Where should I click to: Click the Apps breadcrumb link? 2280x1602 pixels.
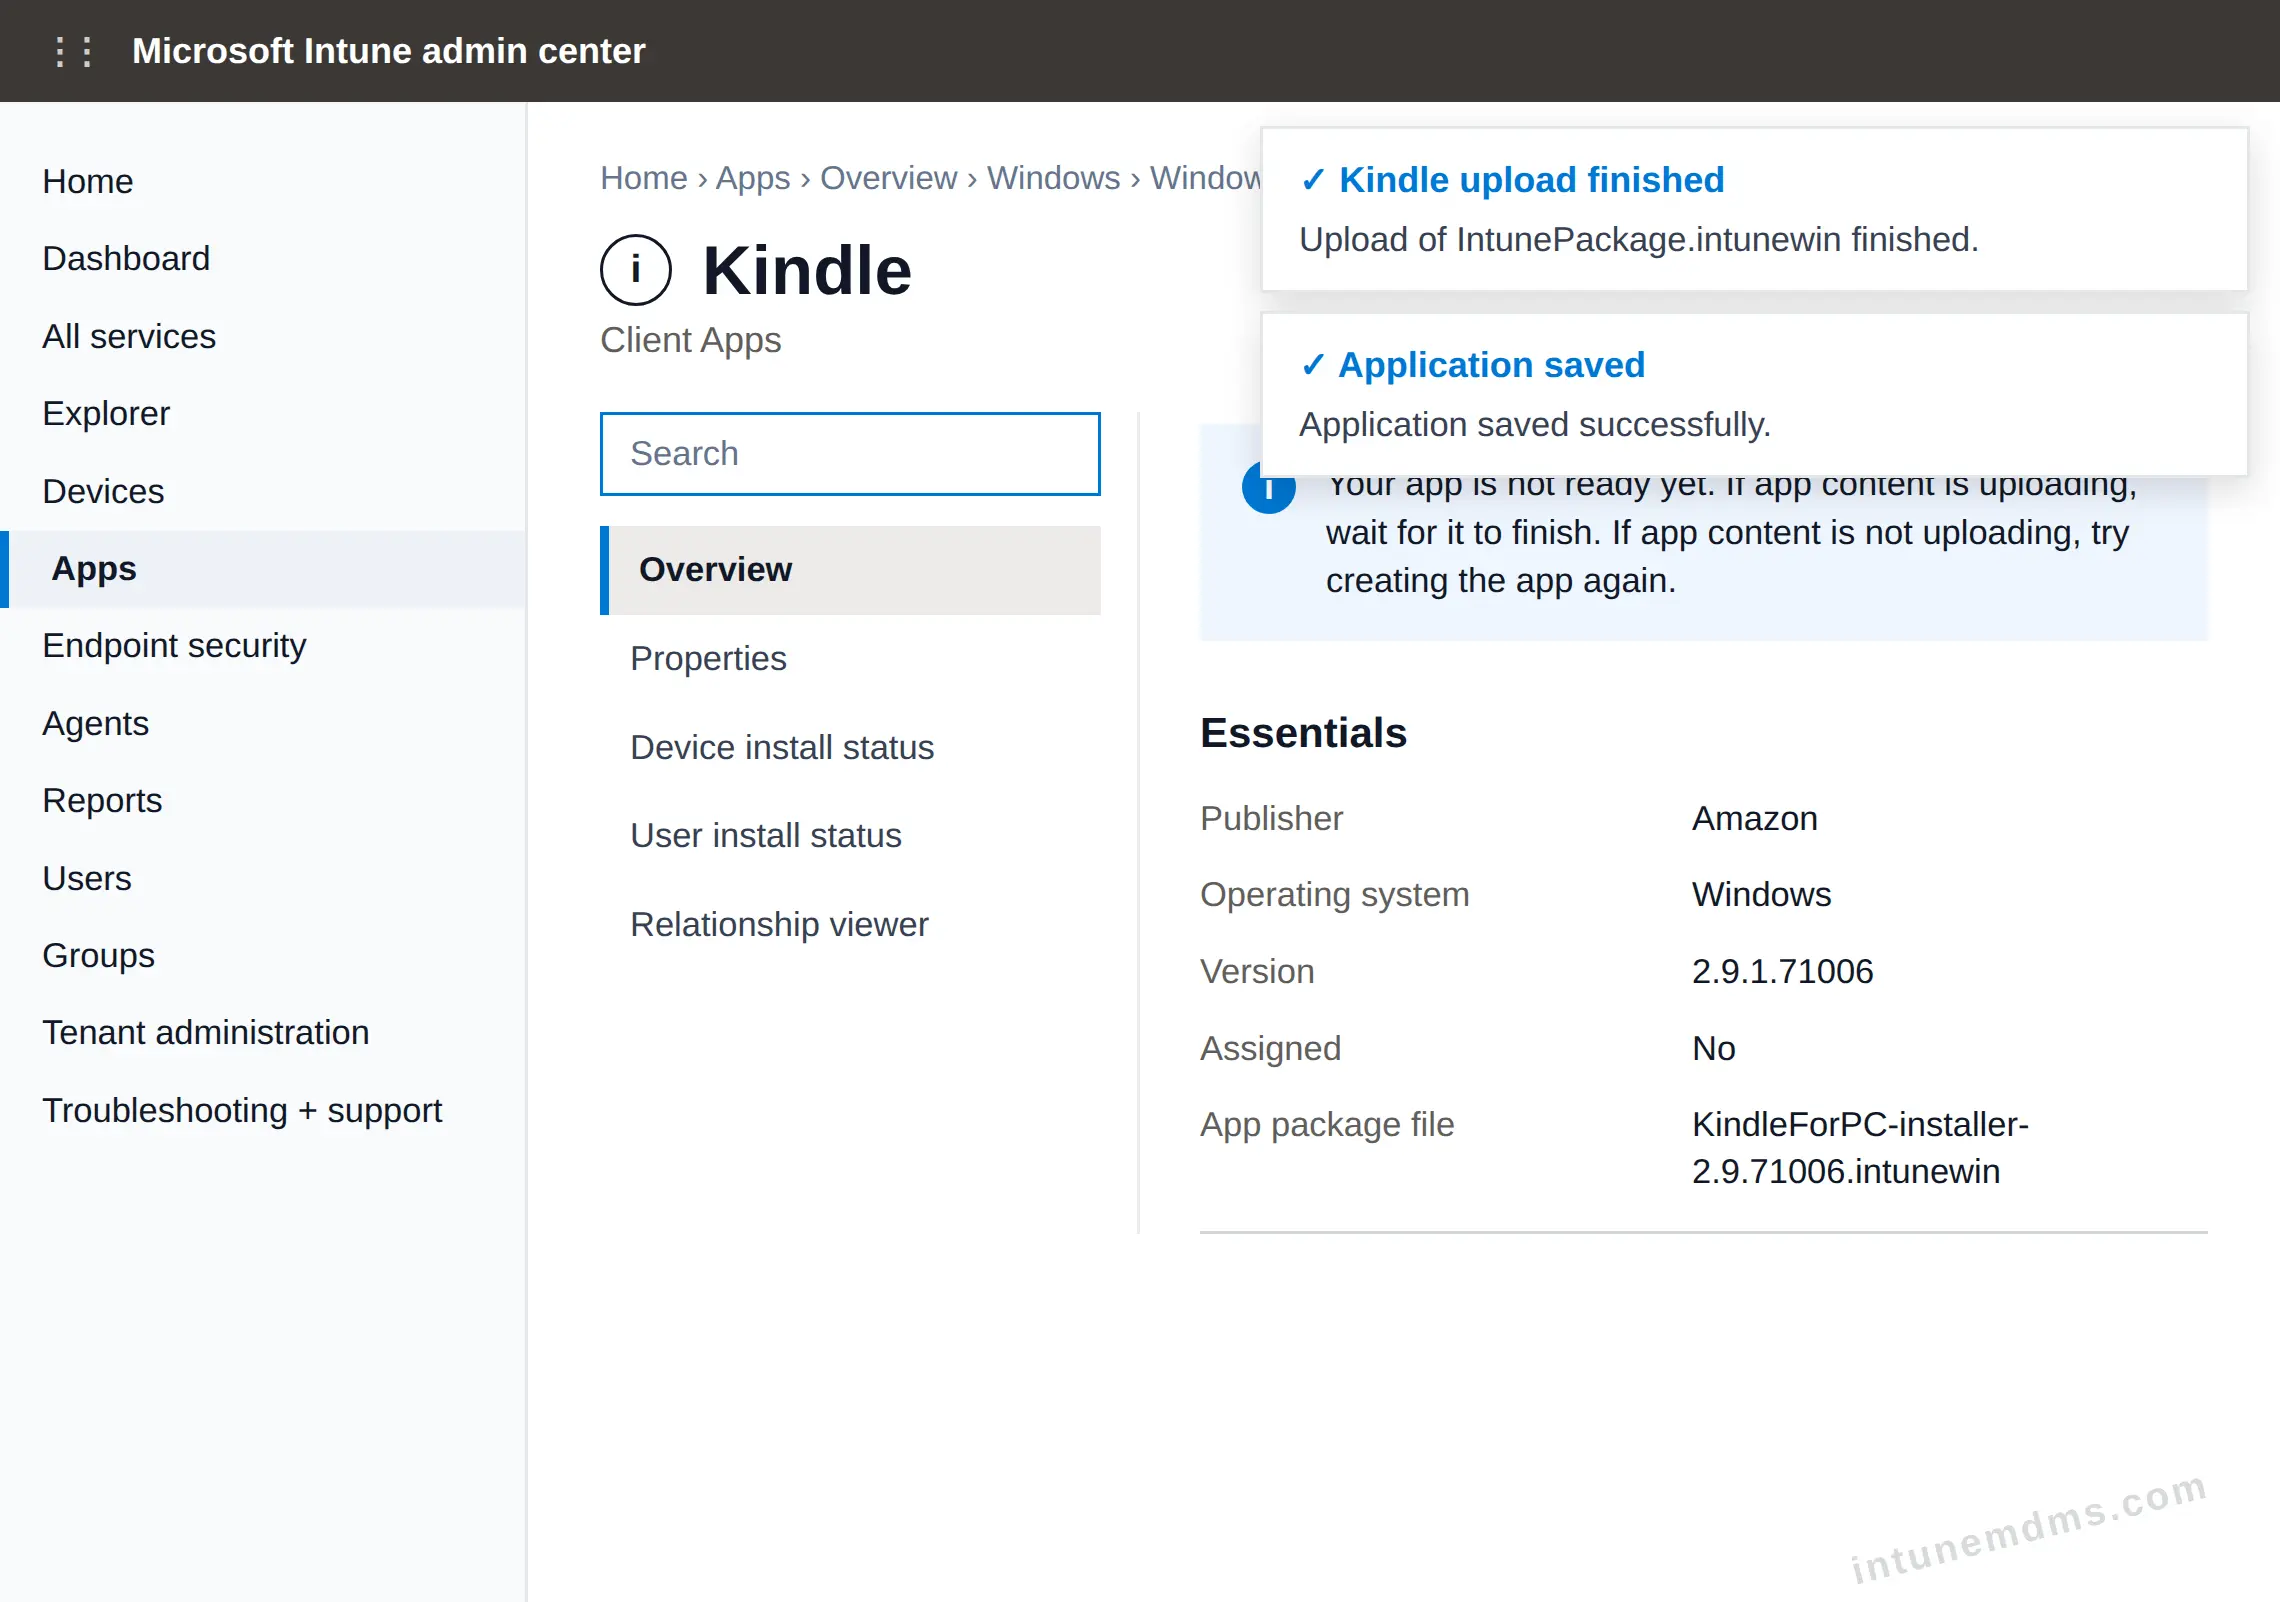click(753, 178)
